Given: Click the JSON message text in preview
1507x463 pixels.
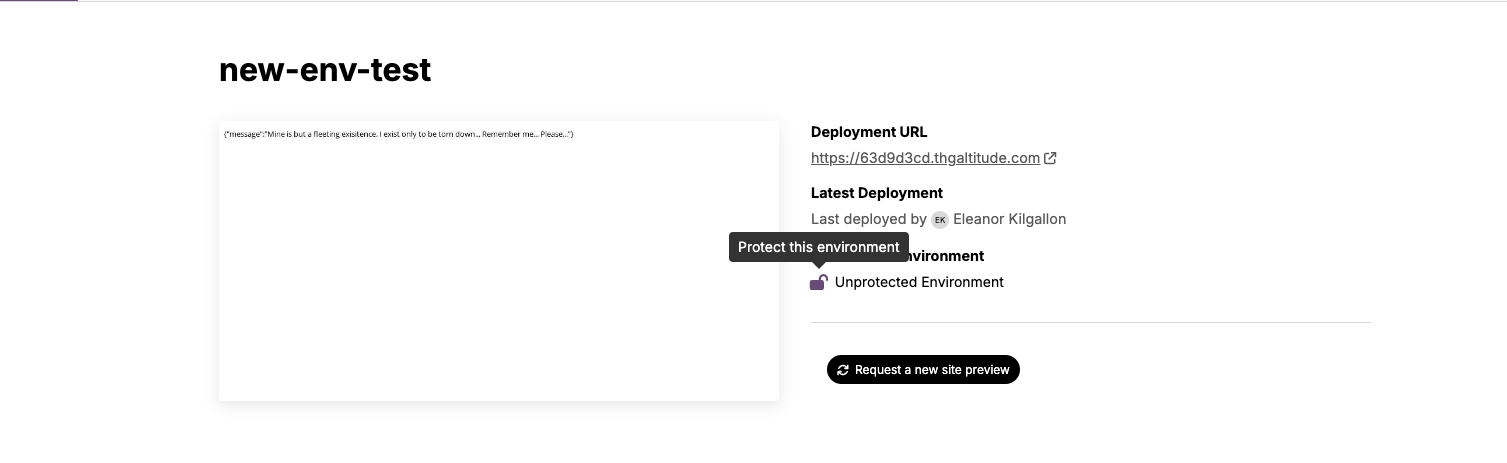Looking at the screenshot, I should [x=399, y=134].
